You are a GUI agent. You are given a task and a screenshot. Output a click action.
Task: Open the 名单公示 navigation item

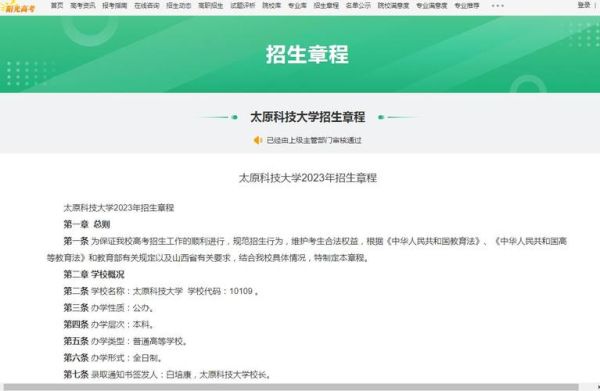358,5
